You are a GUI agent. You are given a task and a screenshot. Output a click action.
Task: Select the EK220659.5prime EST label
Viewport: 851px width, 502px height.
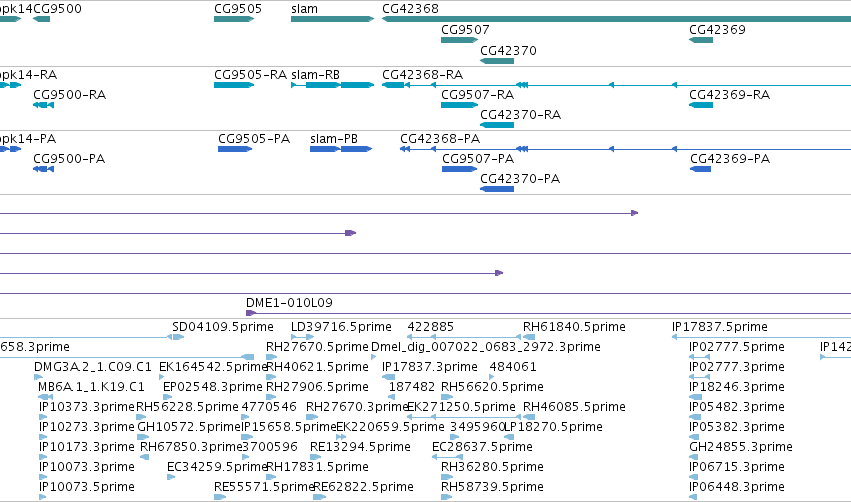pos(390,427)
